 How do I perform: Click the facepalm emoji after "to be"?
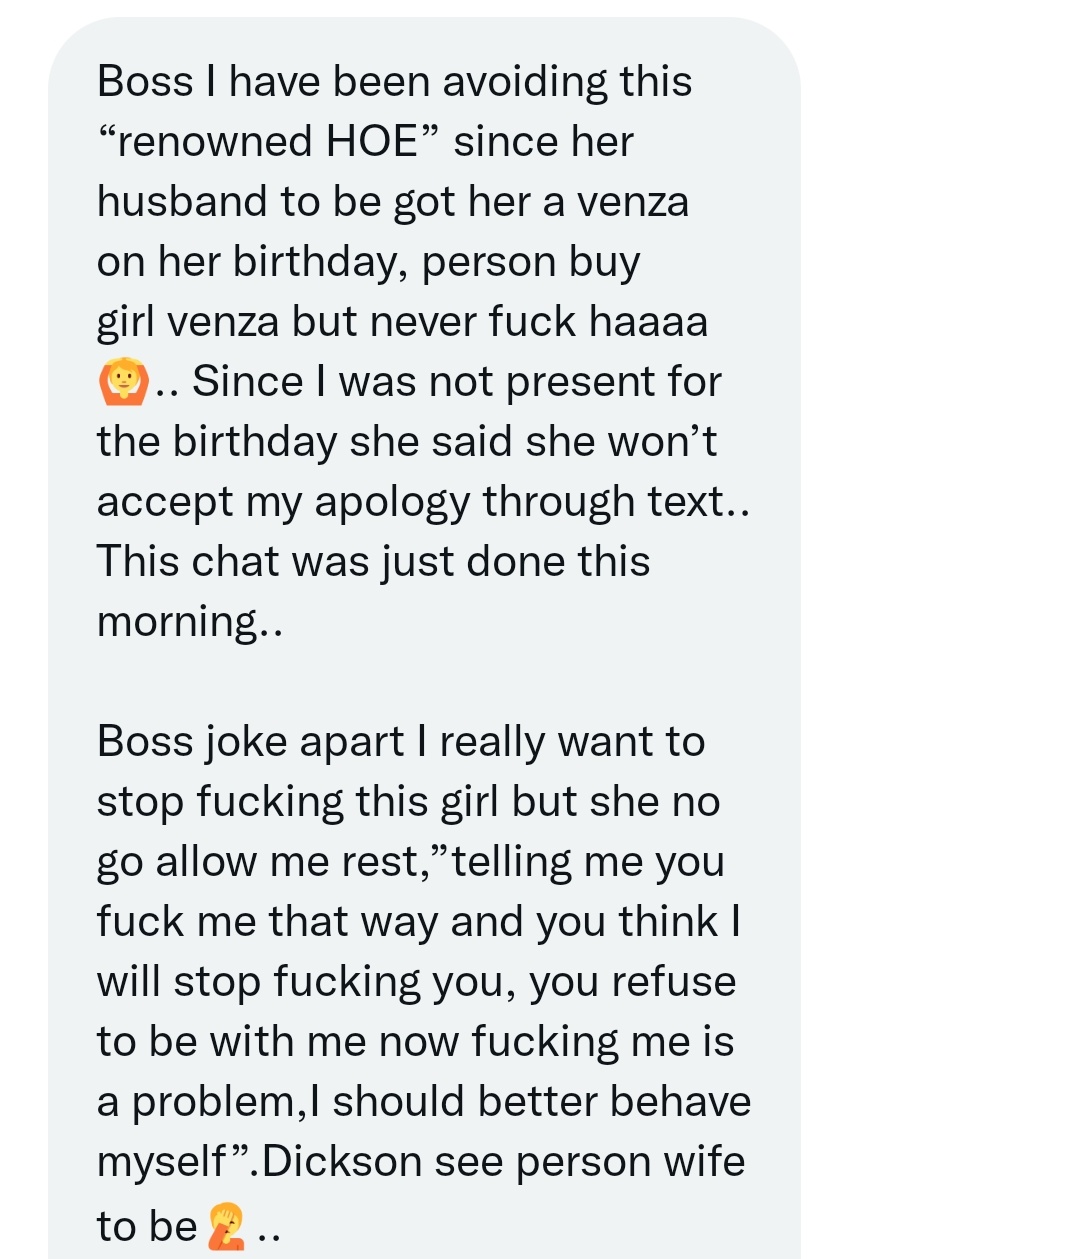(227, 1226)
